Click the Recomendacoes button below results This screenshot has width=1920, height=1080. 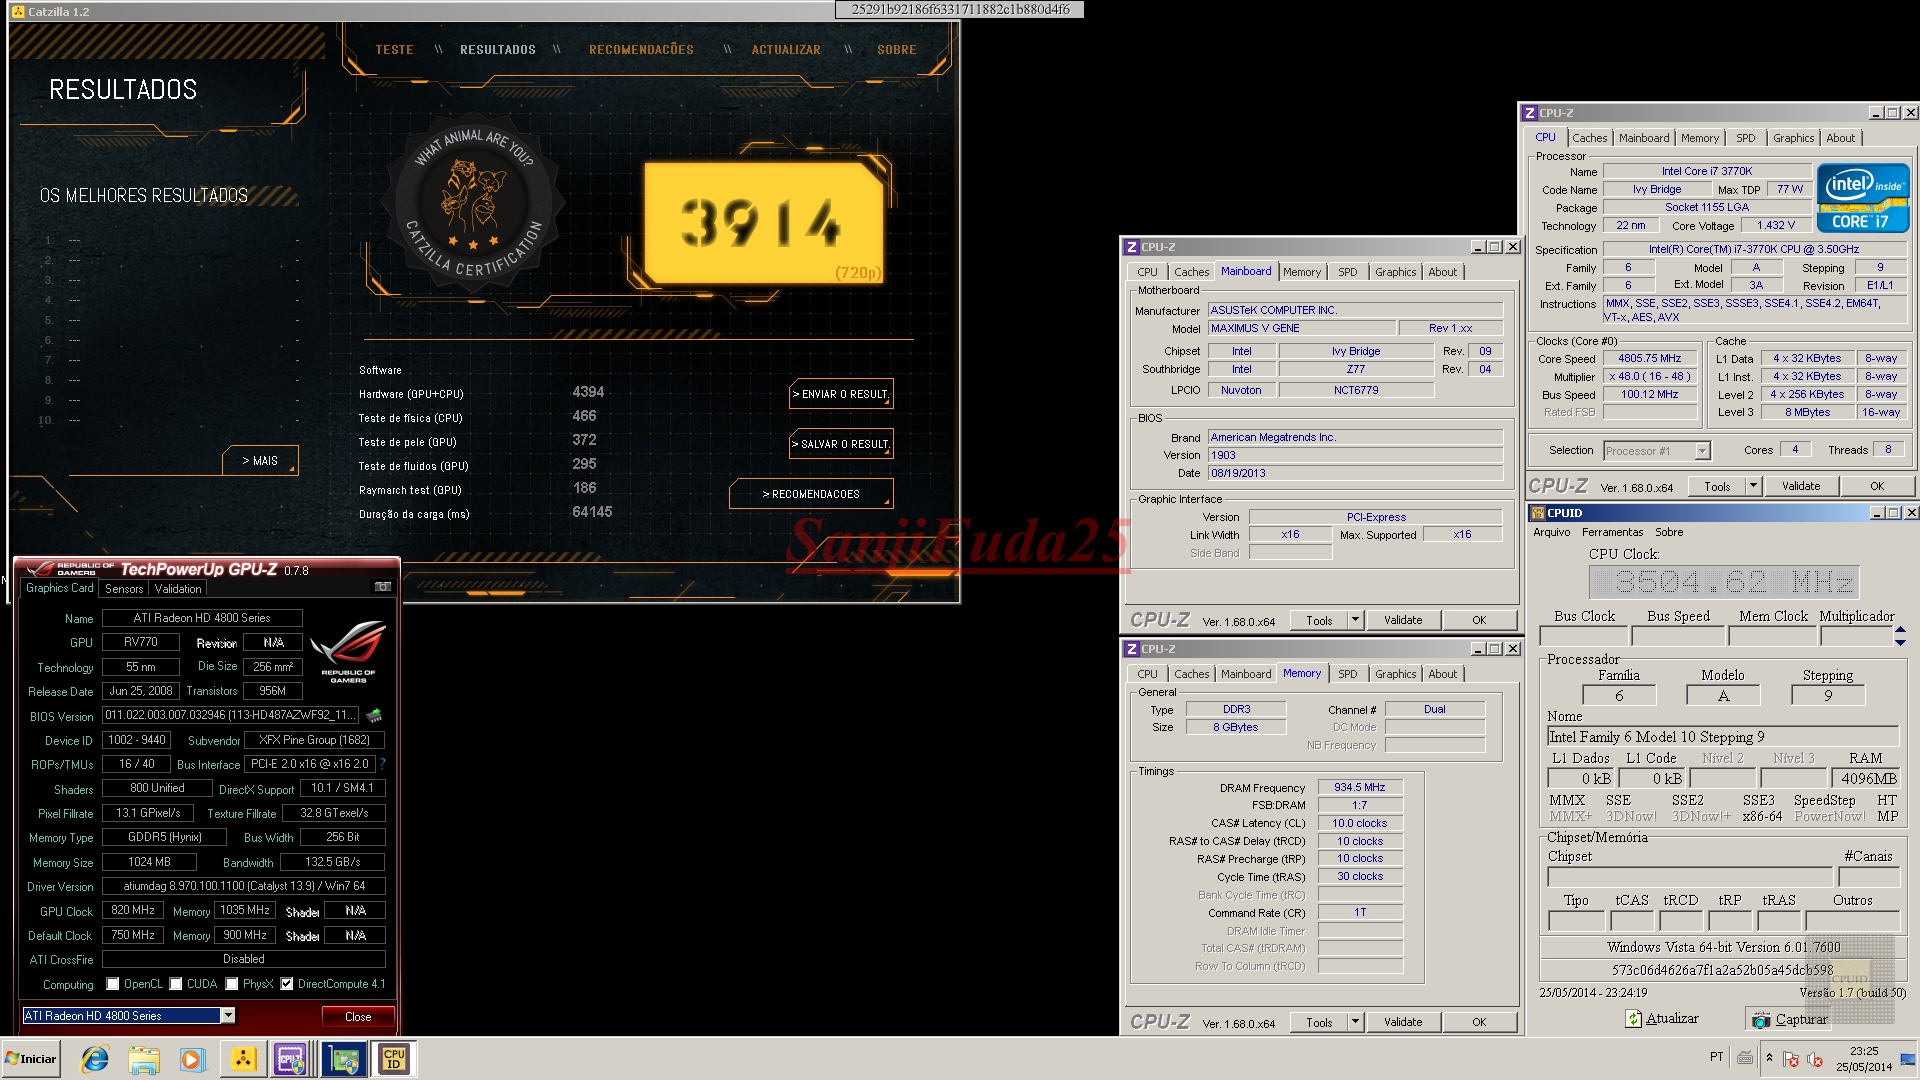click(811, 494)
